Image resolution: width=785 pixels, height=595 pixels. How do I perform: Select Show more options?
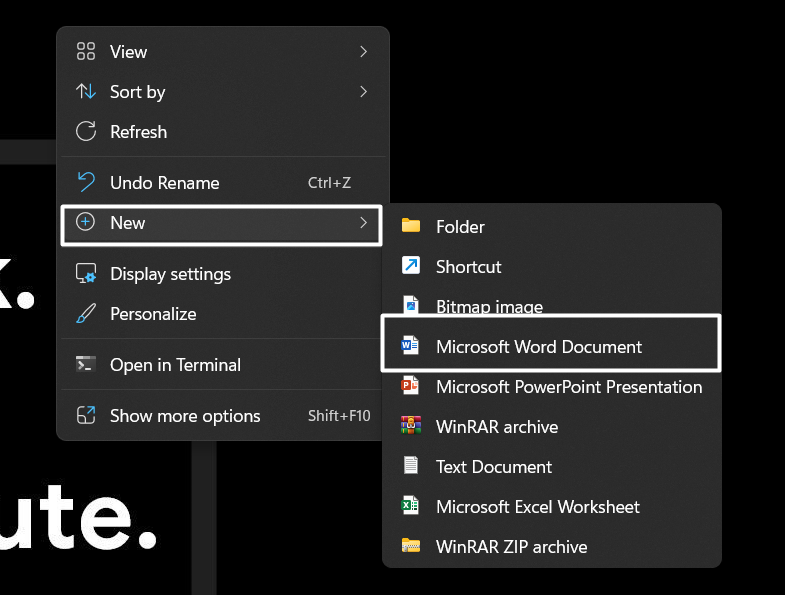(185, 416)
